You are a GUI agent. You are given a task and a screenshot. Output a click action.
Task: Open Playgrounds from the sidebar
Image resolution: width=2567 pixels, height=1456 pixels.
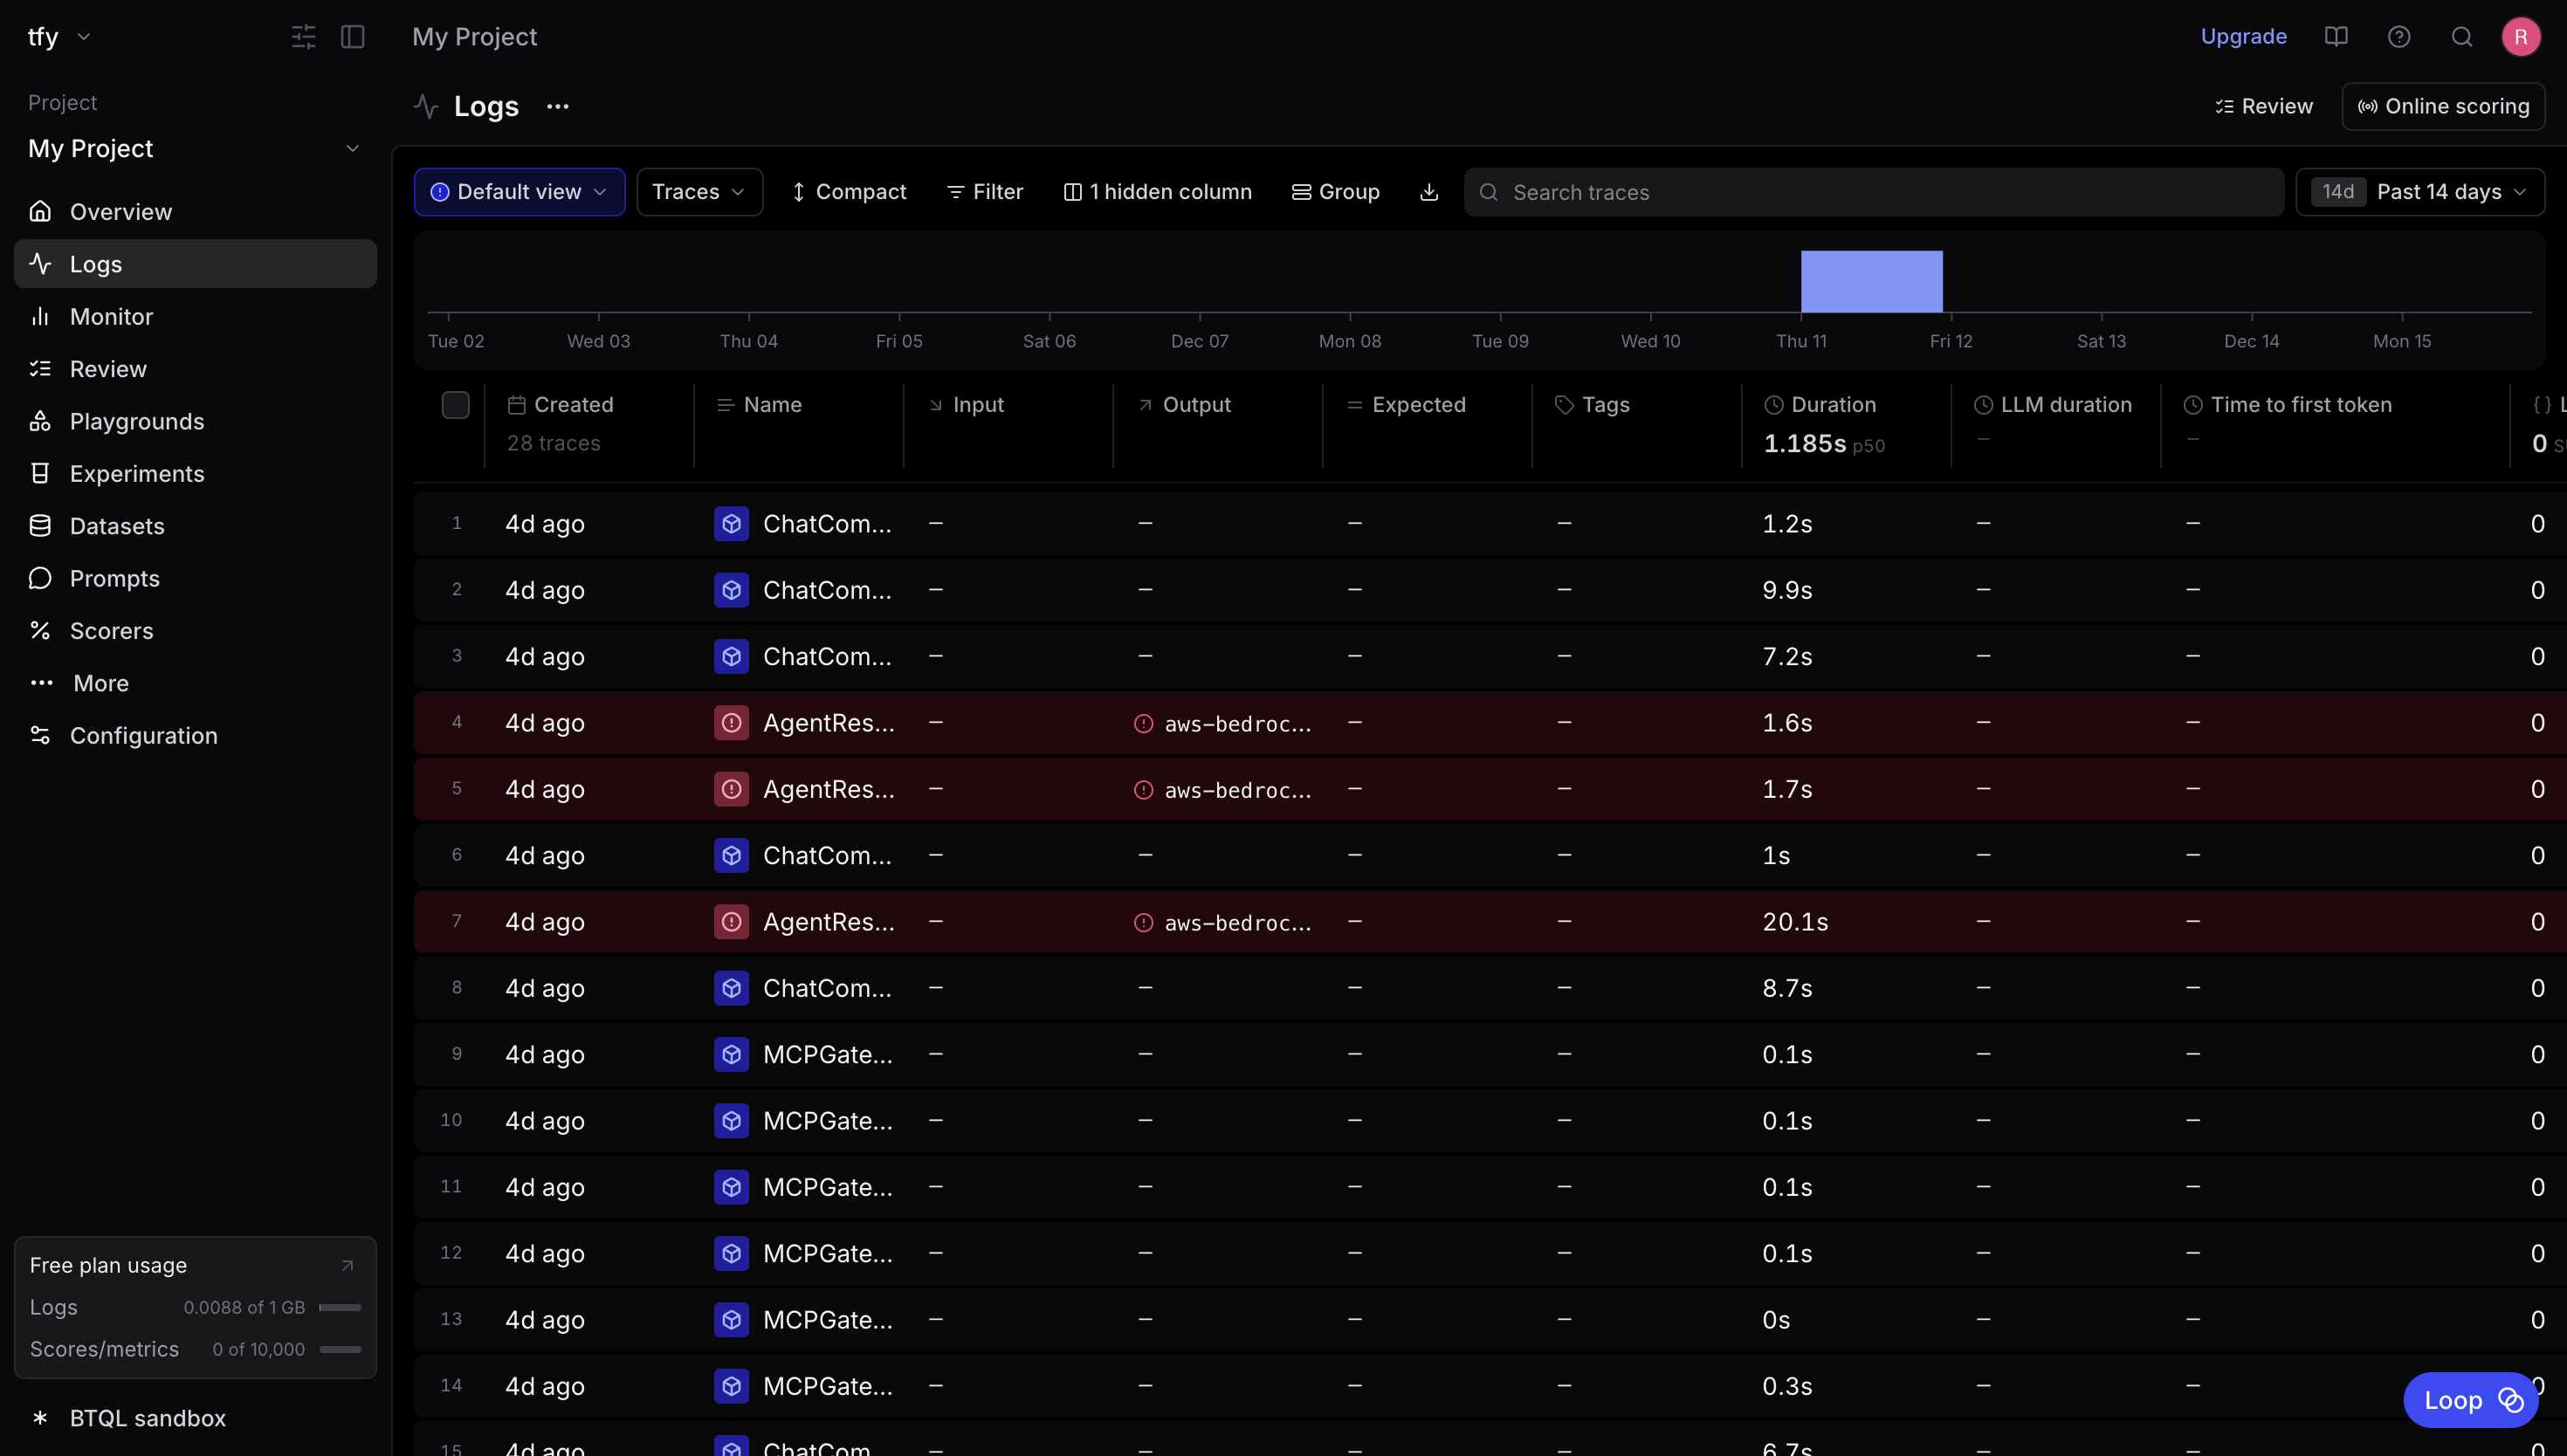point(137,422)
